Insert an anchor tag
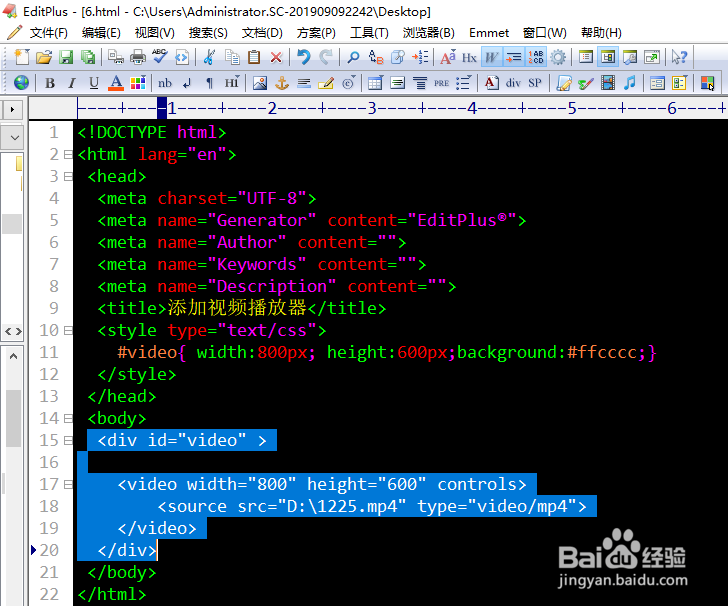 pyautogui.click(x=282, y=83)
